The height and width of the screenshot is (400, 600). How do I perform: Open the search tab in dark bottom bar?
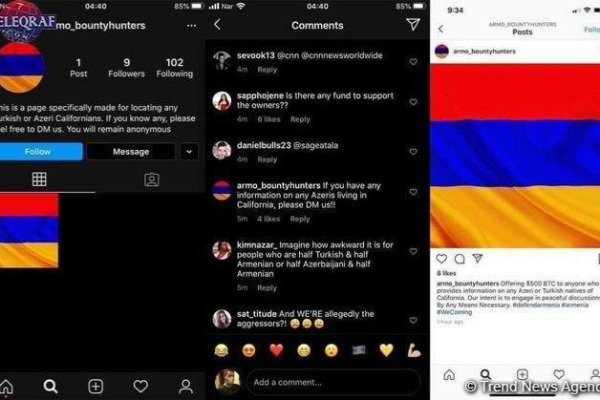(x=51, y=386)
